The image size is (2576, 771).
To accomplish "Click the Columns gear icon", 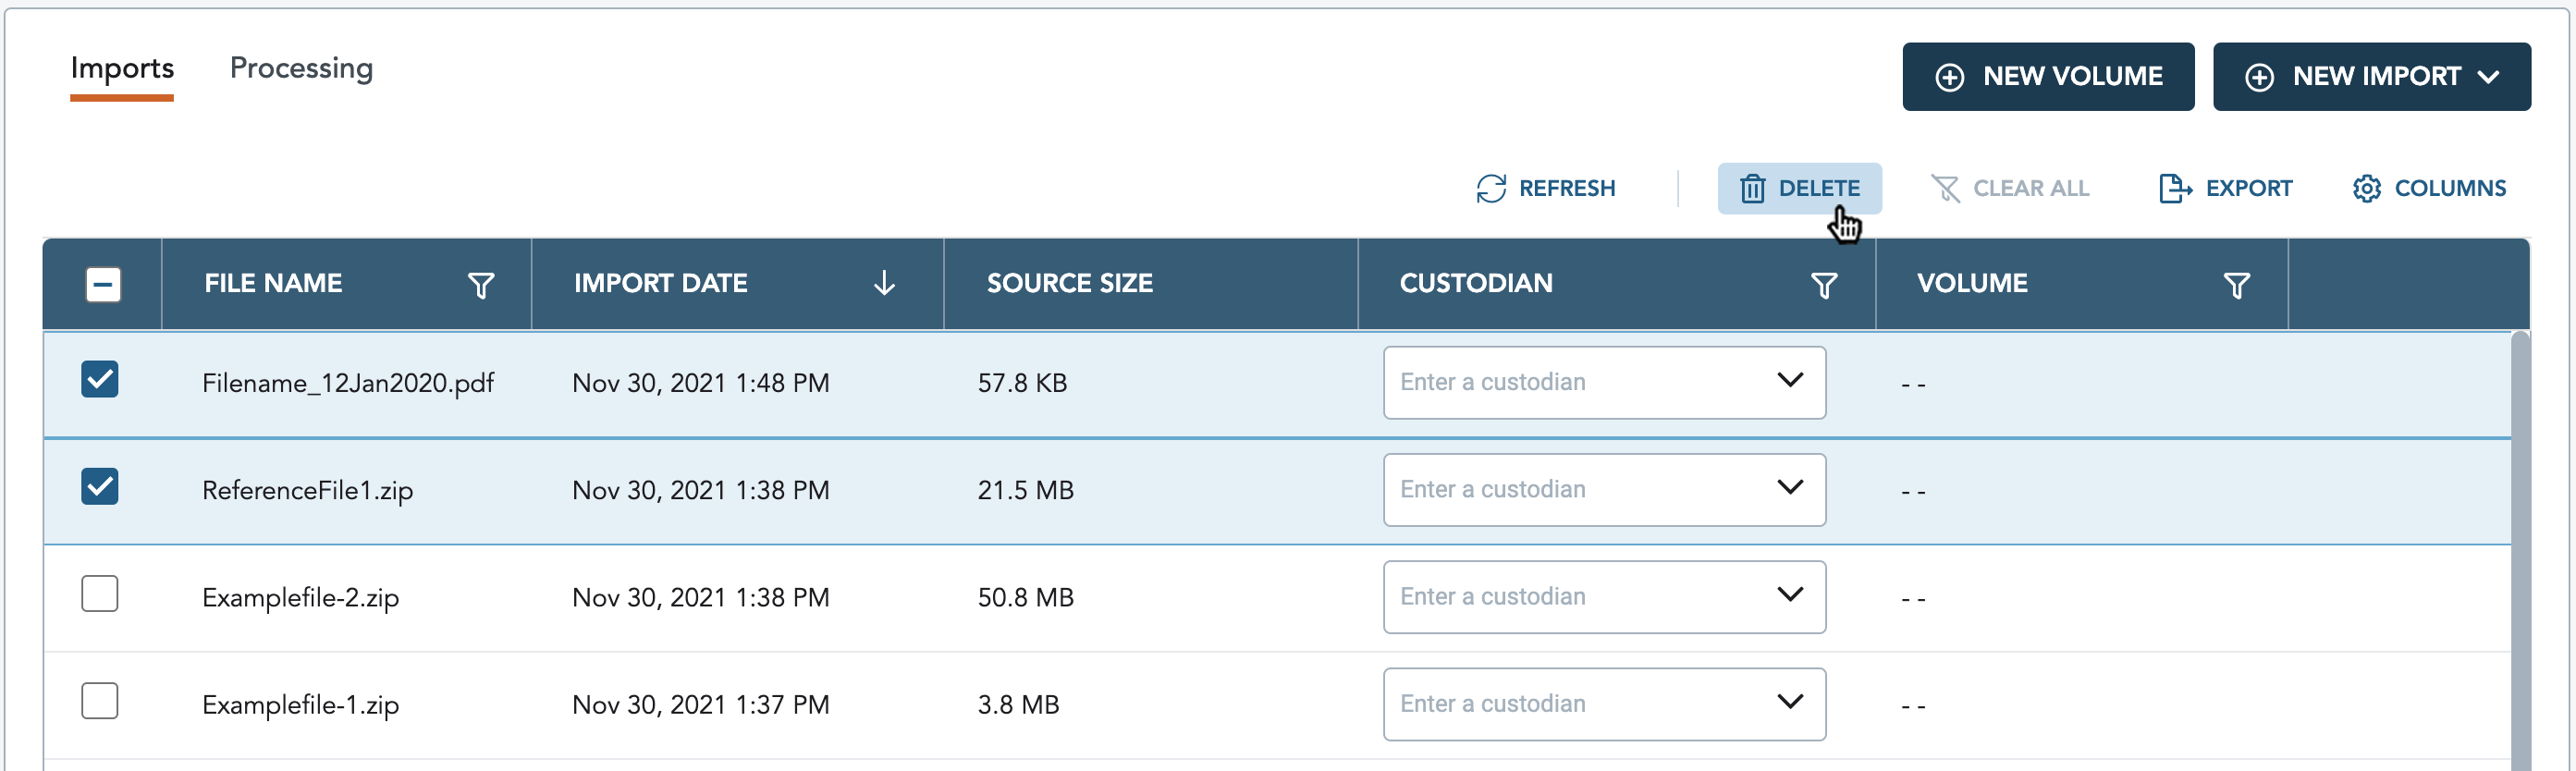I will tap(2366, 188).
